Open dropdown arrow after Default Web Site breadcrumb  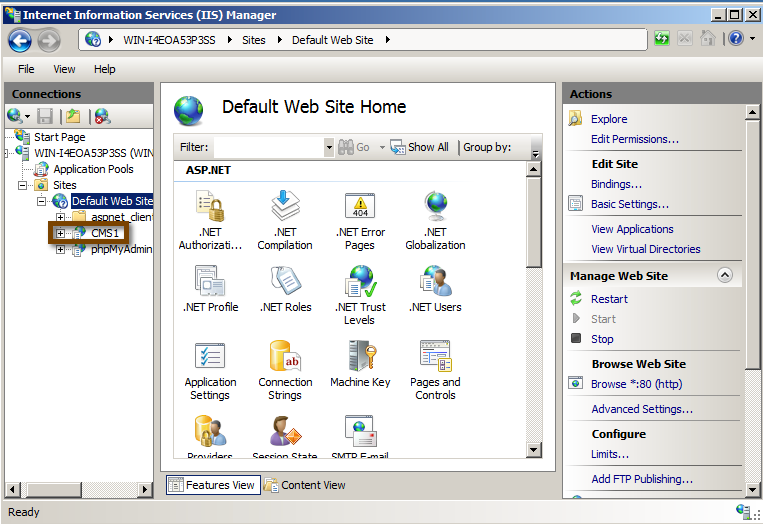pos(387,40)
